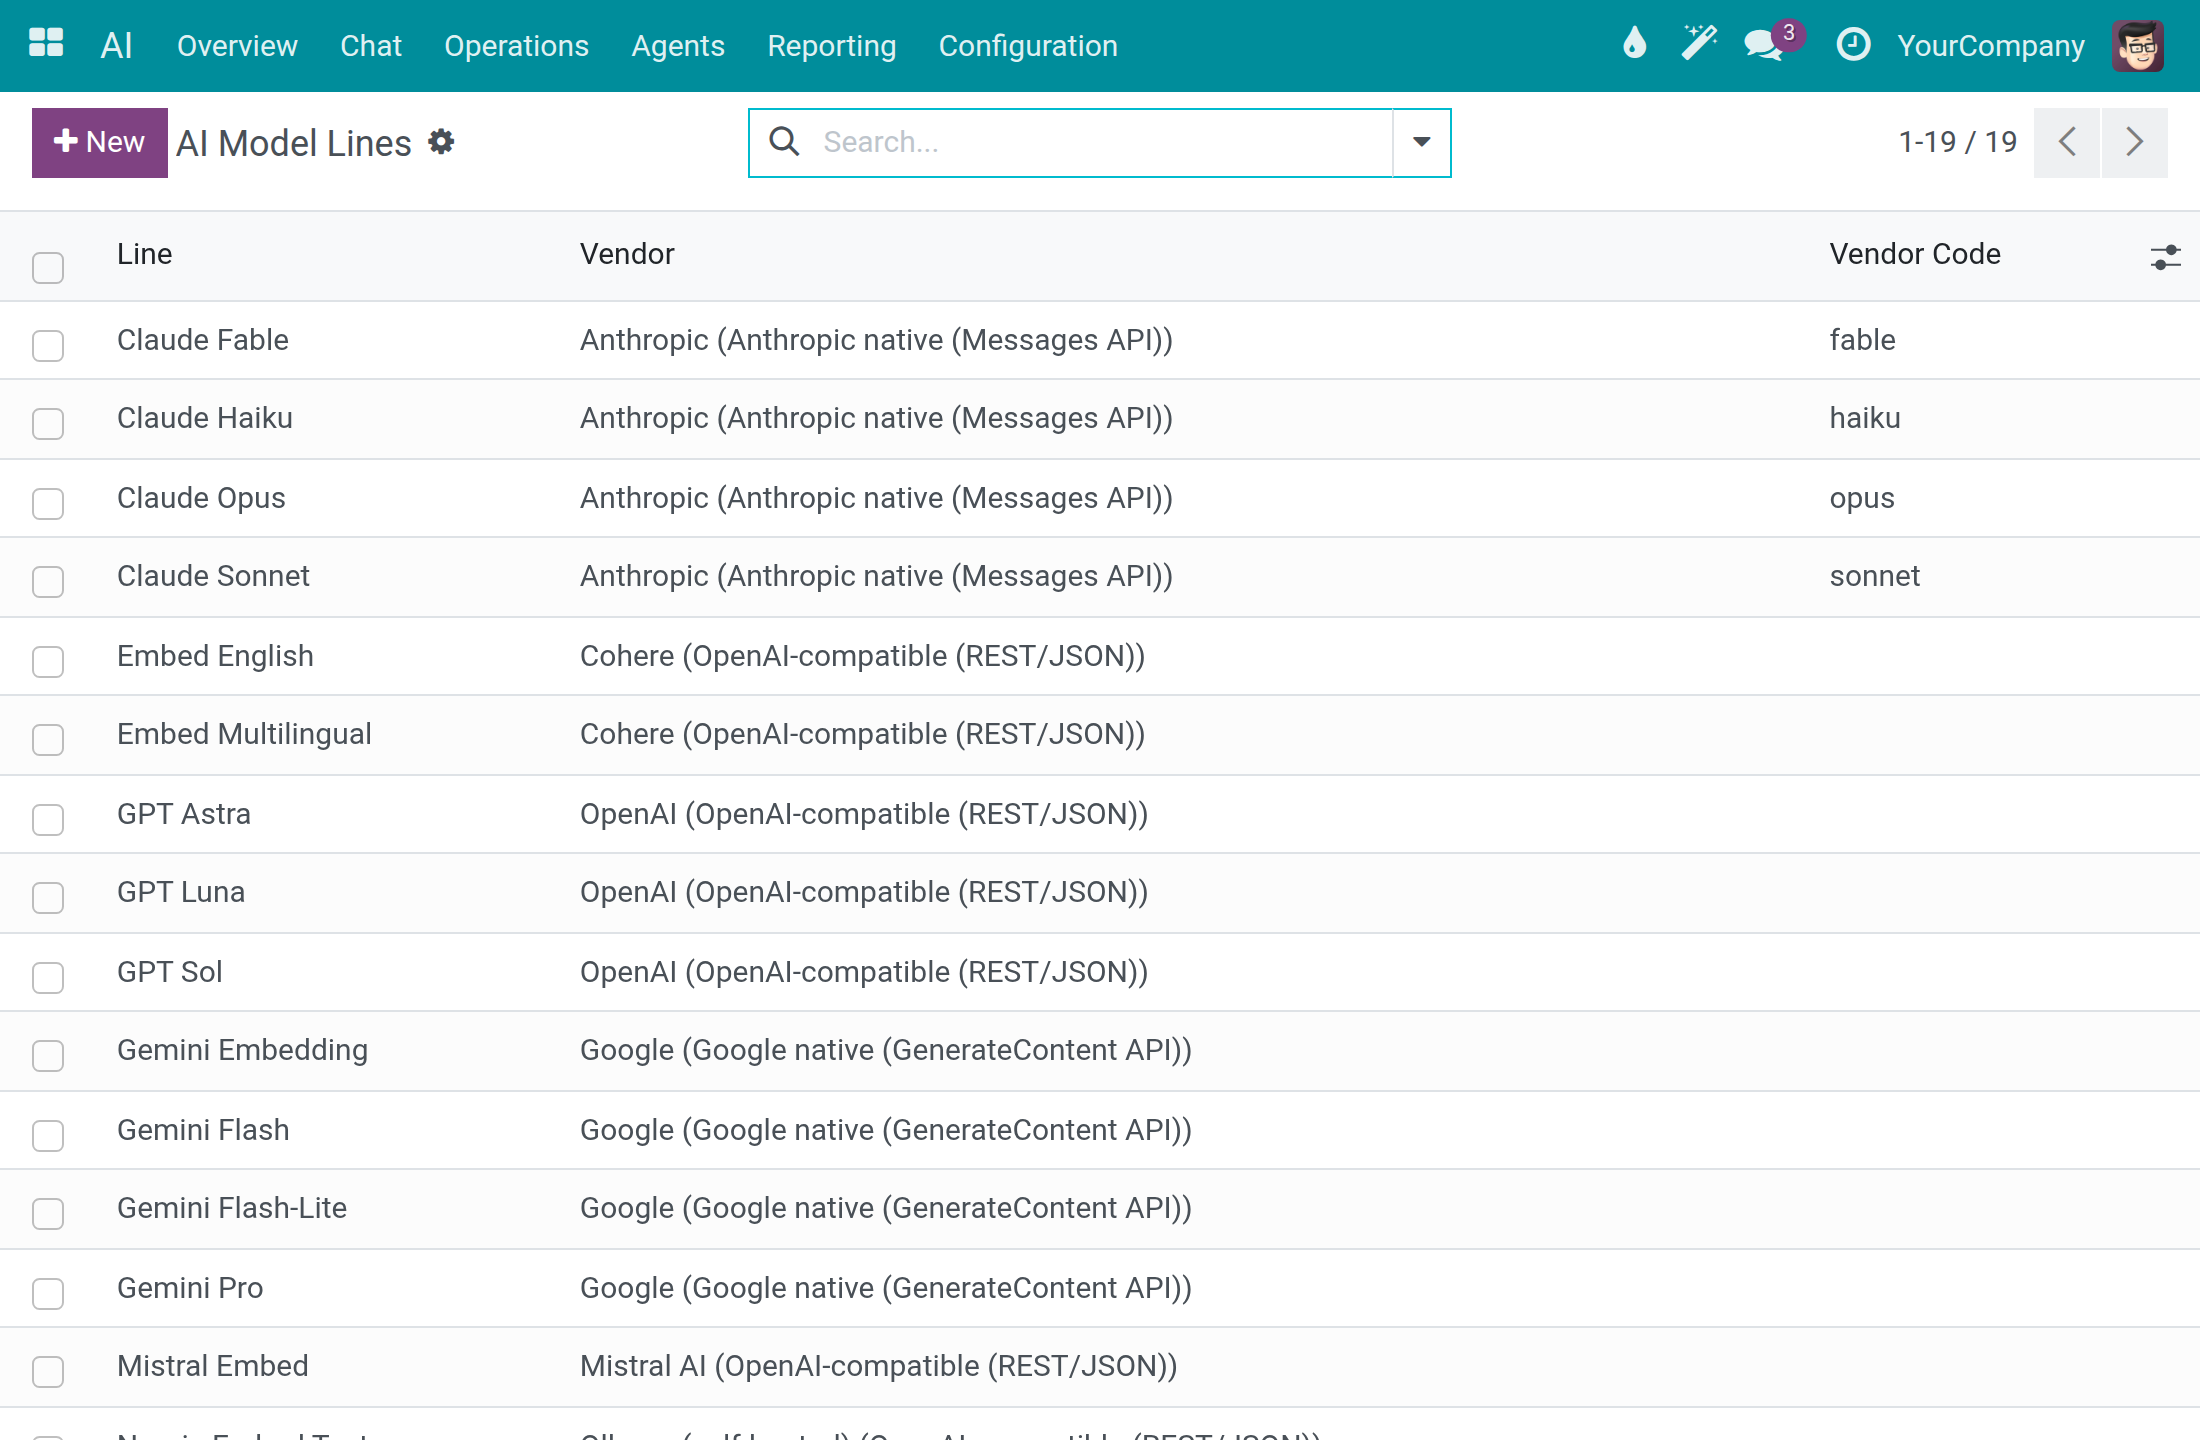Click the water drop debug icon
The height and width of the screenshot is (1440, 2200).
1634,44
